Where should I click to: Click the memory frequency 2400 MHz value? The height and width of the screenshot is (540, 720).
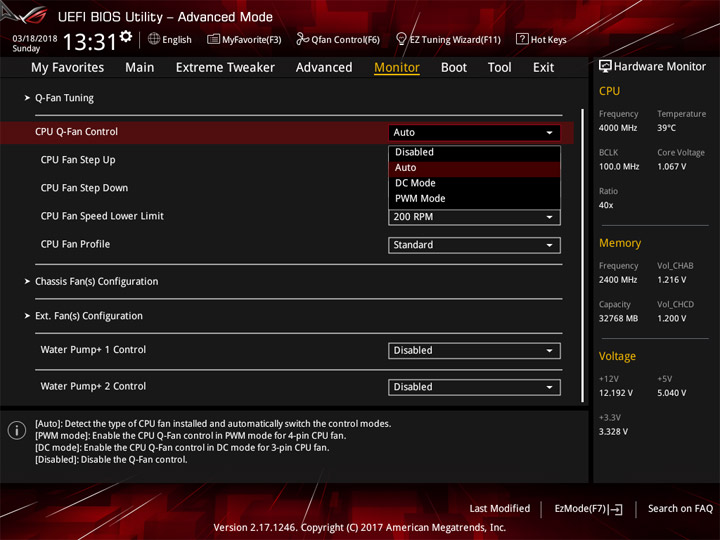[618, 280]
